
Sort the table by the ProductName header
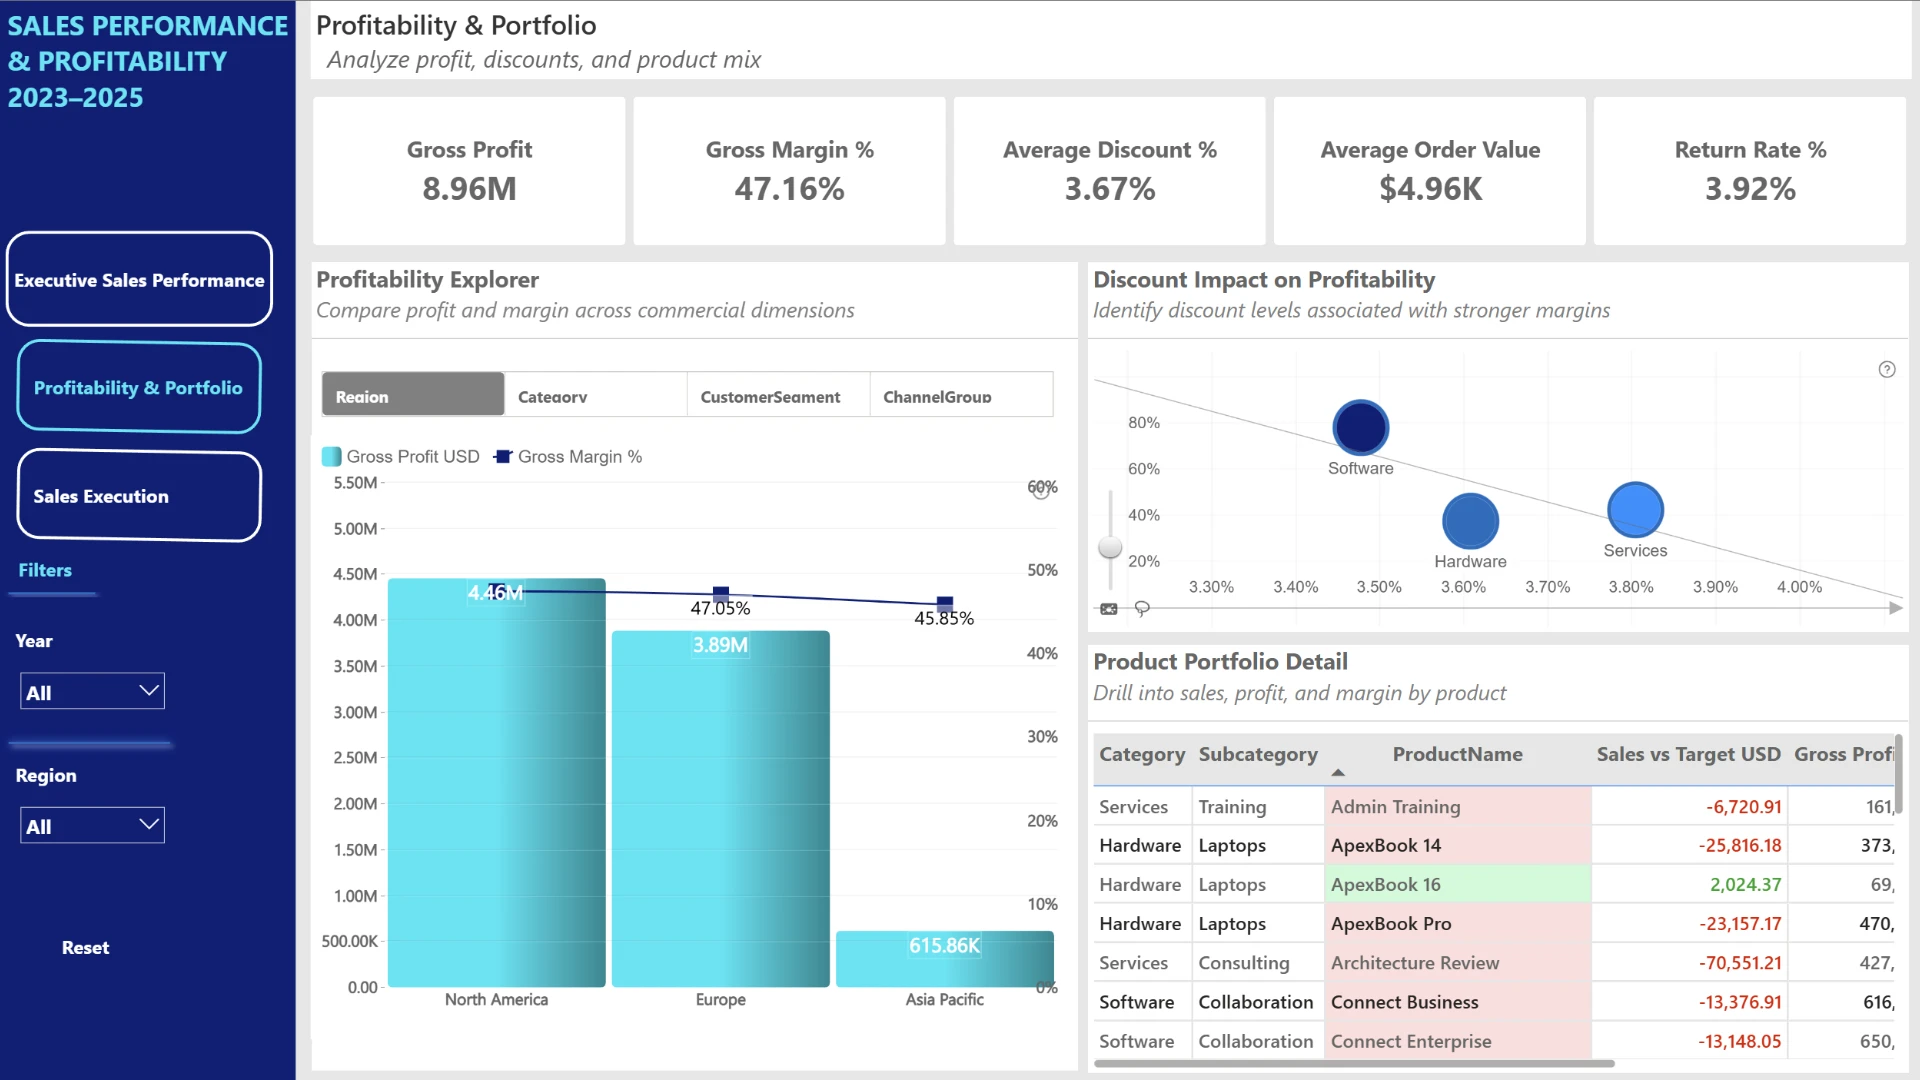coord(1457,754)
